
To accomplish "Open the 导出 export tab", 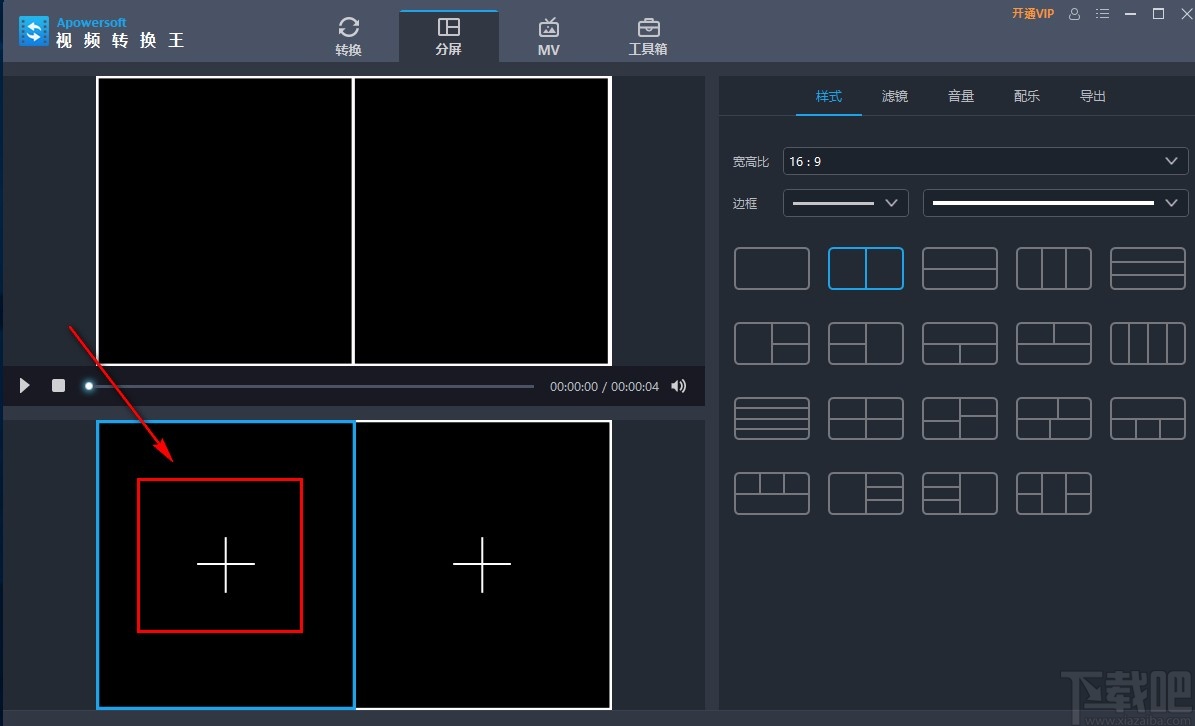I will point(1092,96).
